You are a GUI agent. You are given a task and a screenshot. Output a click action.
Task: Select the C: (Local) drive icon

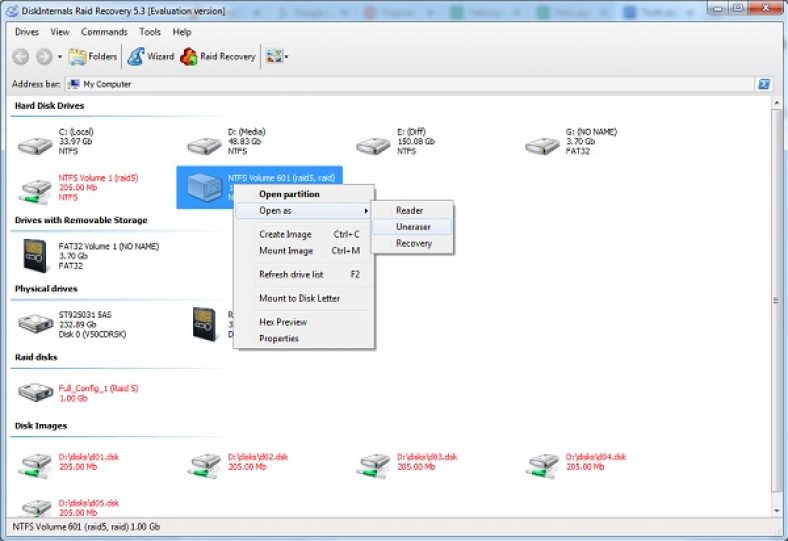point(35,145)
